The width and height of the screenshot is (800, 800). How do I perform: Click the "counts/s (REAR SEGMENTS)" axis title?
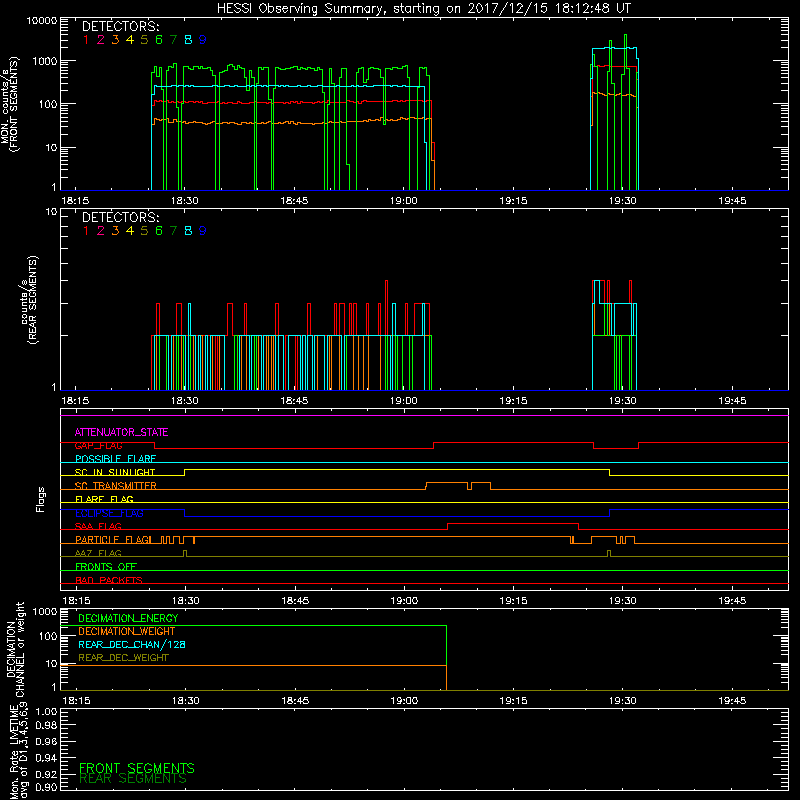[29, 300]
